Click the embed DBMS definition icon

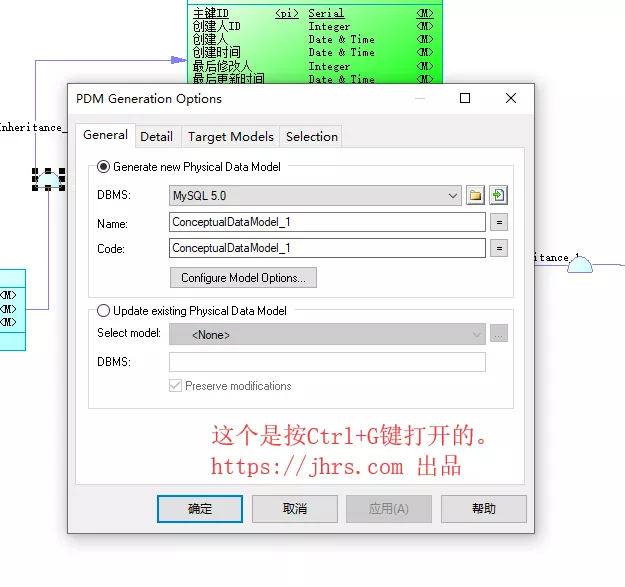(498, 195)
